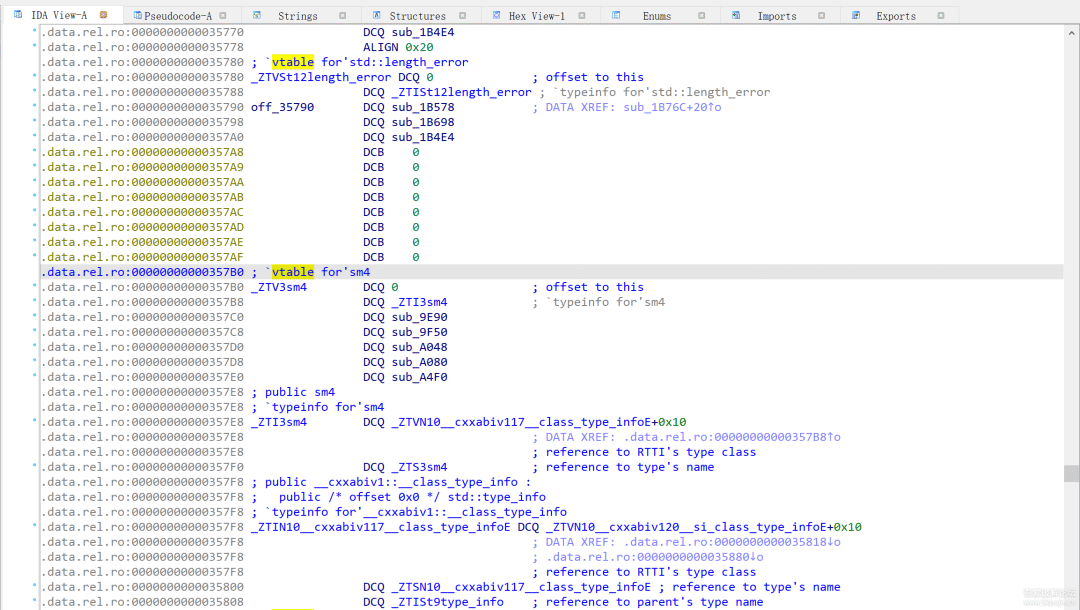Click the vertical scrollbar thumb
This screenshot has height=610, width=1080.
pos(1071,472)
